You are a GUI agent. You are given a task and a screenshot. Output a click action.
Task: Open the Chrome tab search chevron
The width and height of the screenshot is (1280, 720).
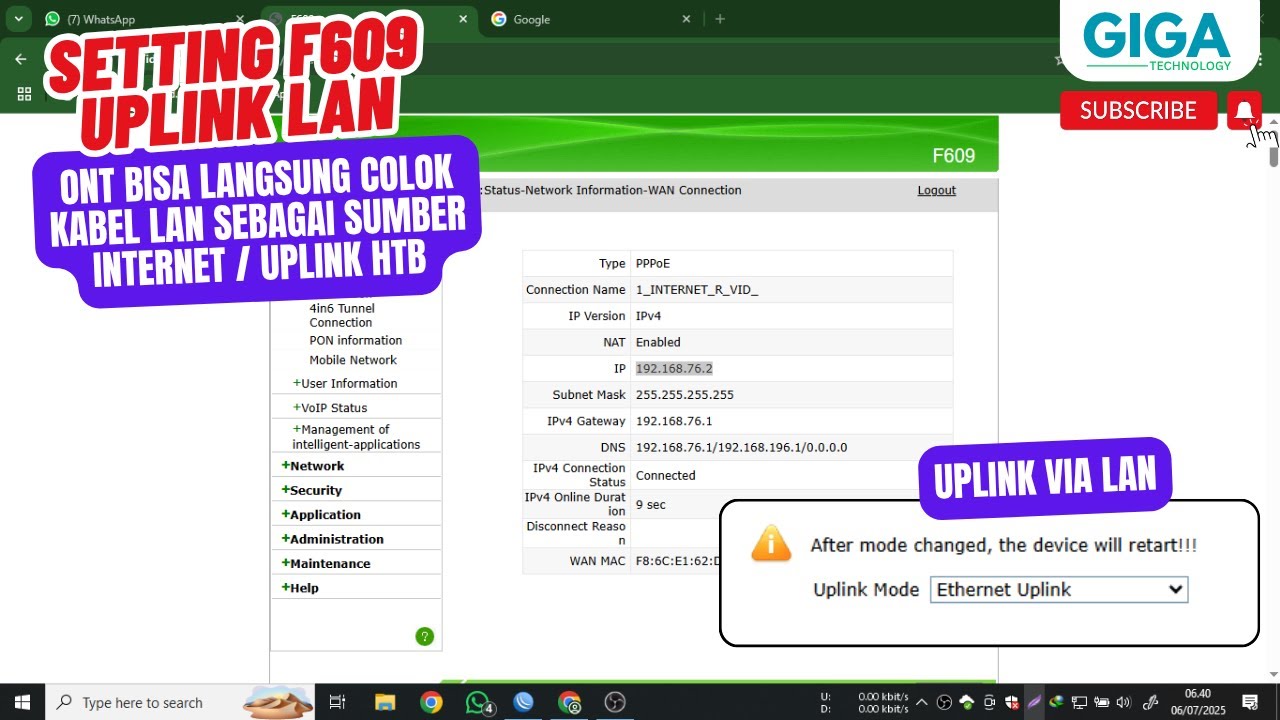[18, 19]
